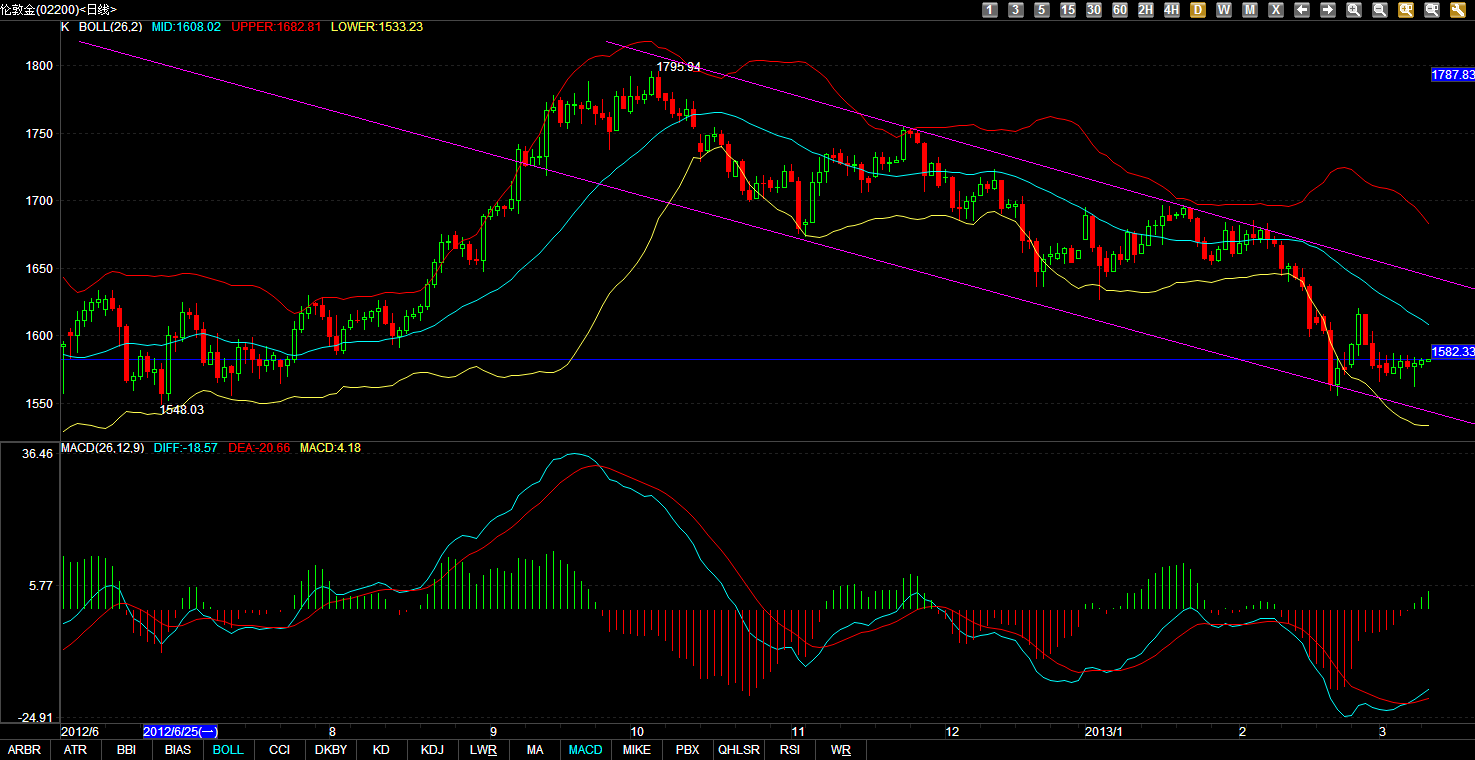
Task: Open the BBI indicator tab
Action: pos(126,750)
